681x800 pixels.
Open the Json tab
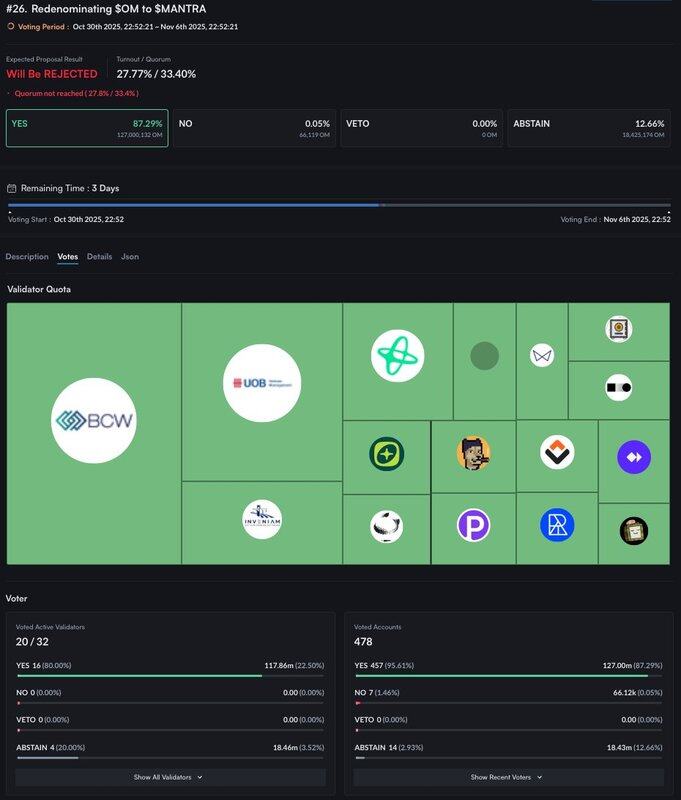(130, 257)
